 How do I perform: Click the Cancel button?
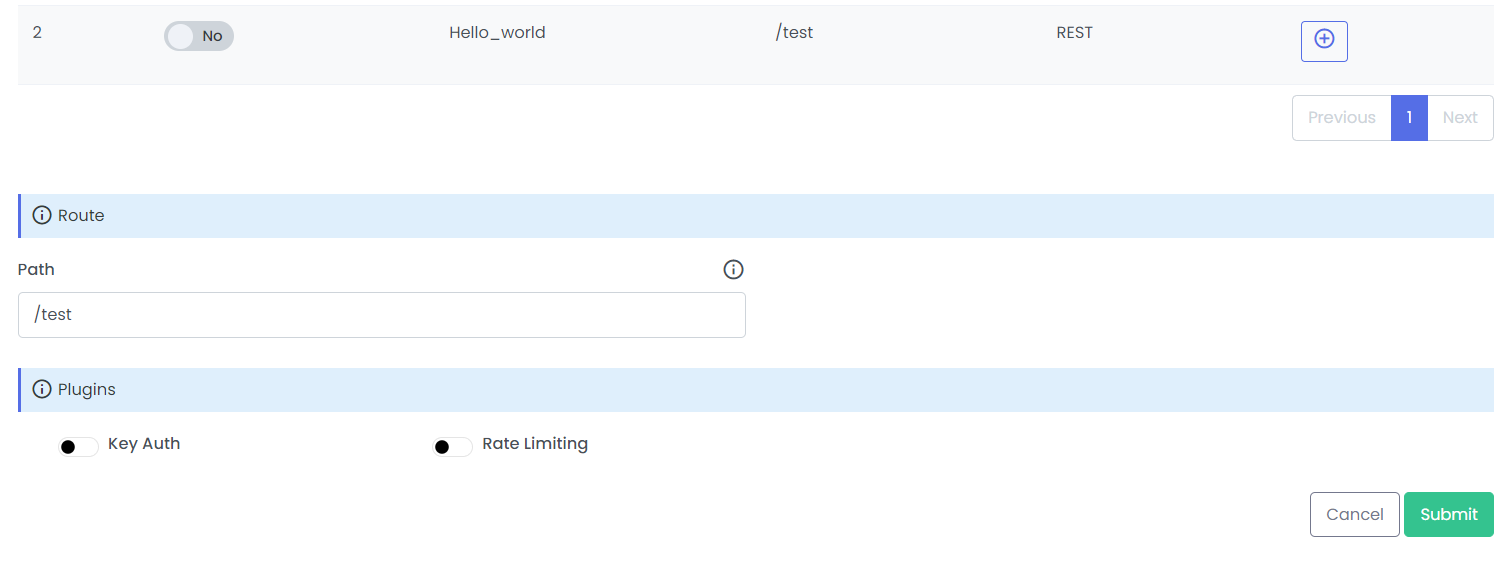[x=1355, y=514]
